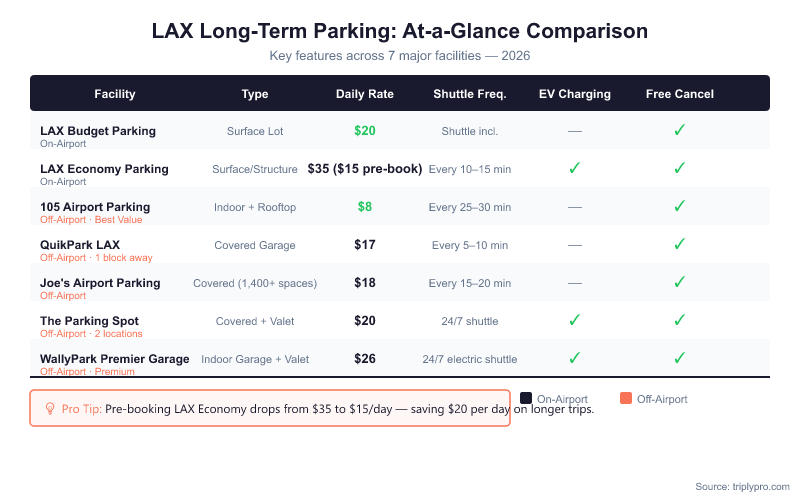The height and width of the screenshot is (500, 800).
Task: Click the orange Off-Airport legend color square
Action: click(626, 399)
